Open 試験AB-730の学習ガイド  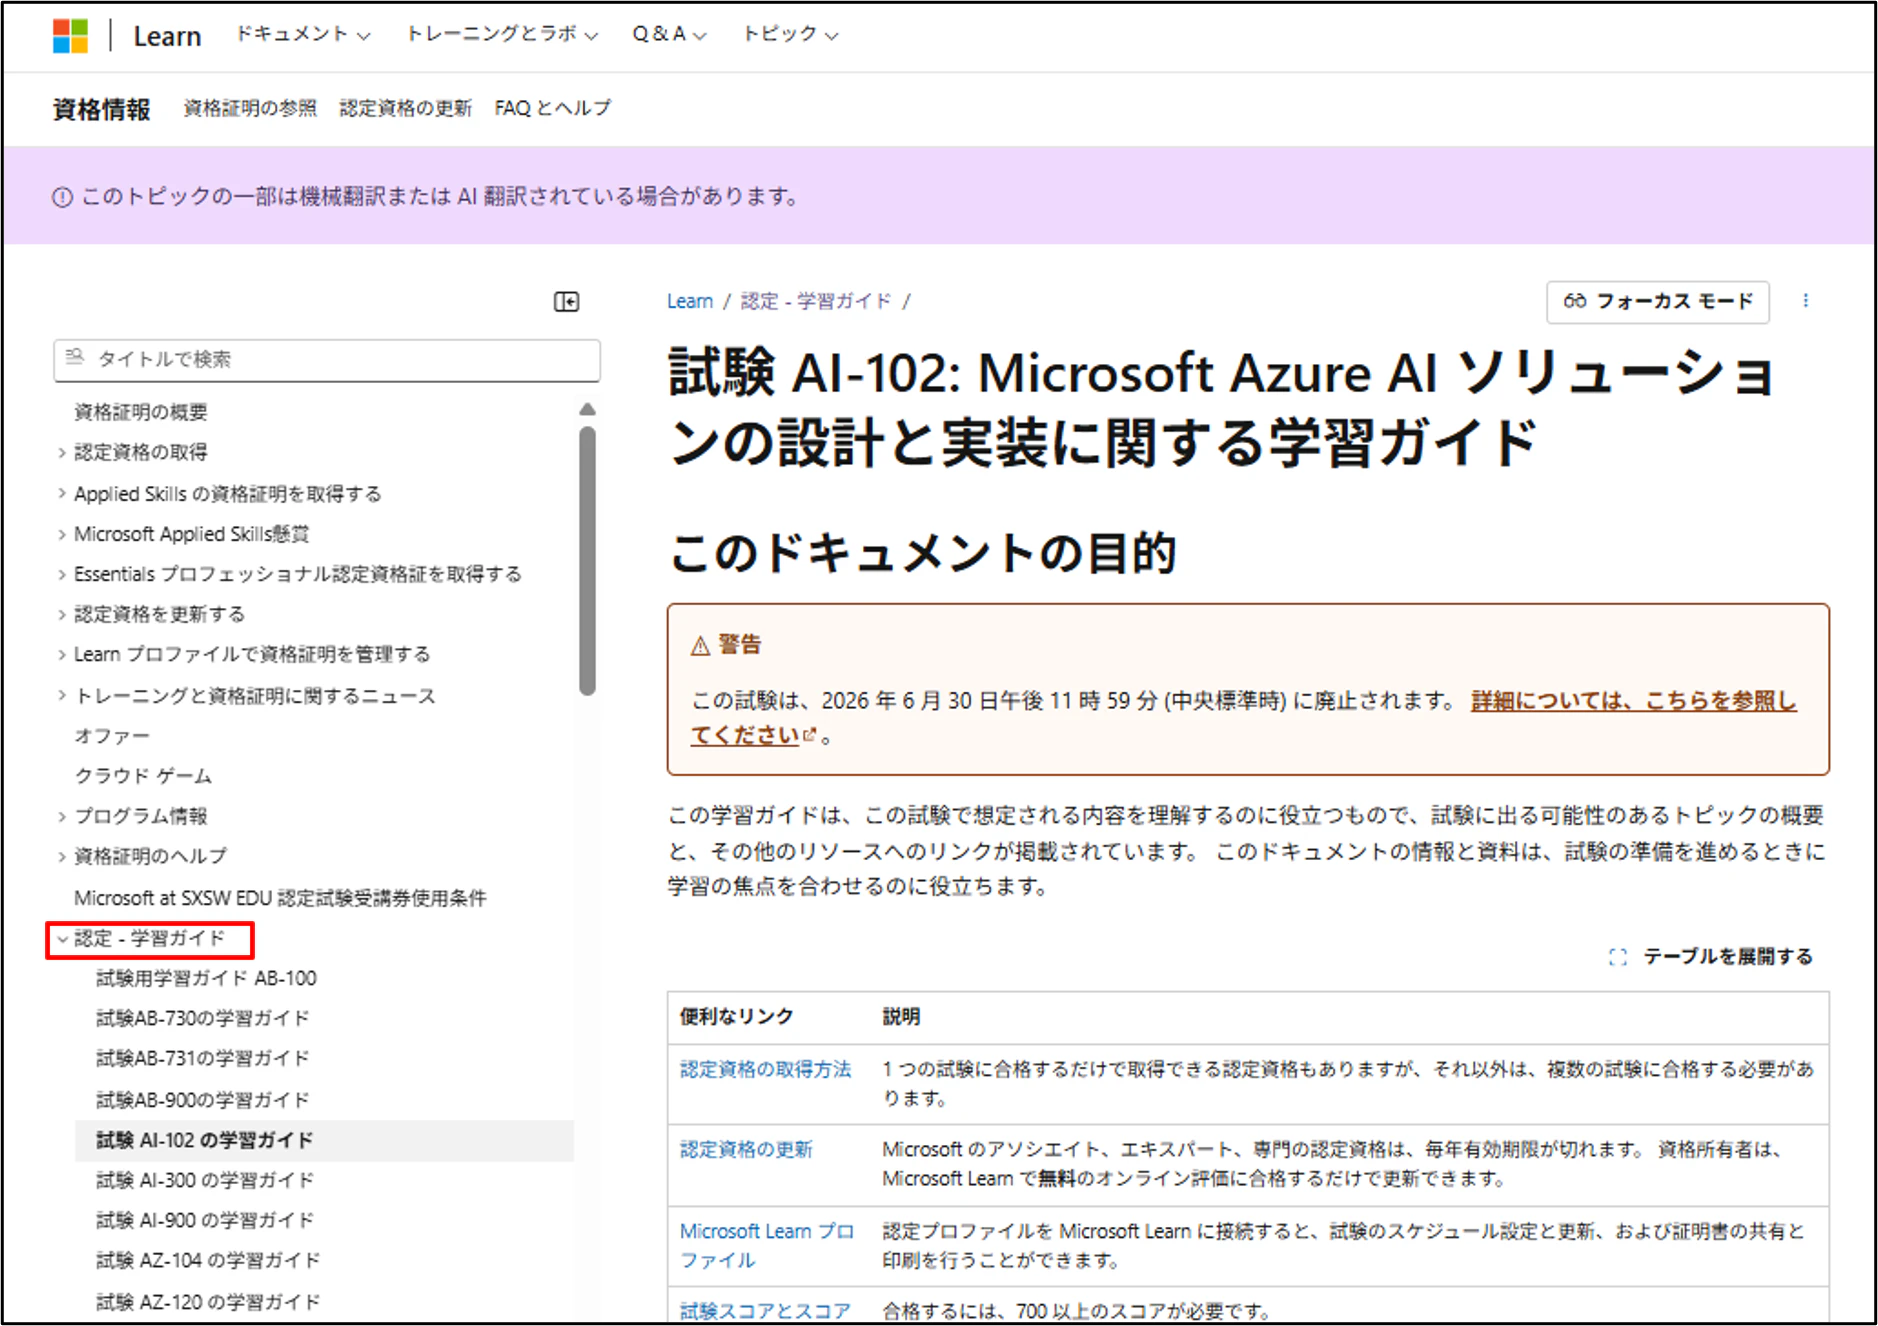[203, 1018]
